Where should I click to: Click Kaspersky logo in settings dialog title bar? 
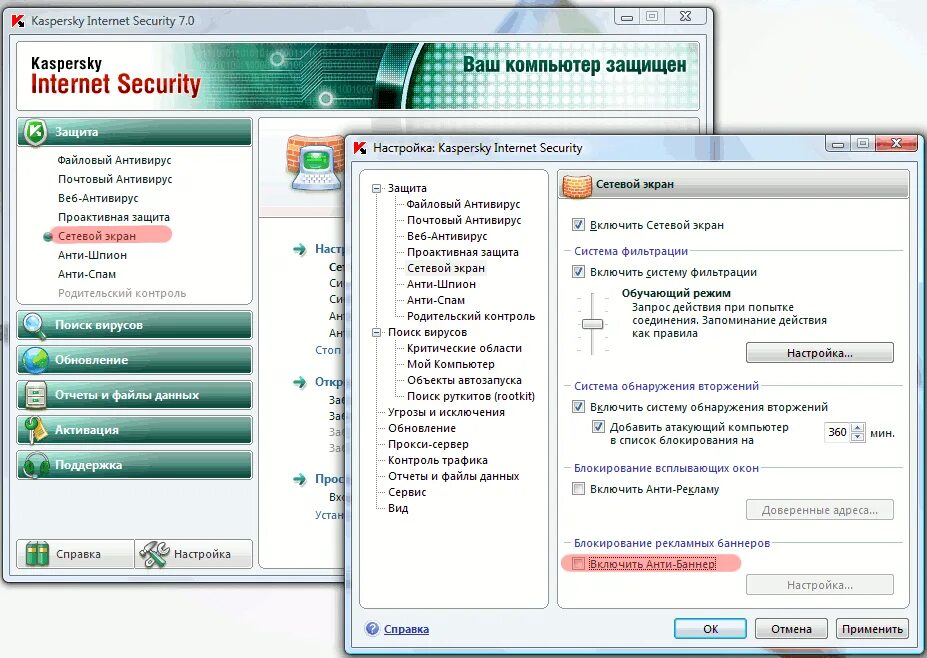click(359, 148)
